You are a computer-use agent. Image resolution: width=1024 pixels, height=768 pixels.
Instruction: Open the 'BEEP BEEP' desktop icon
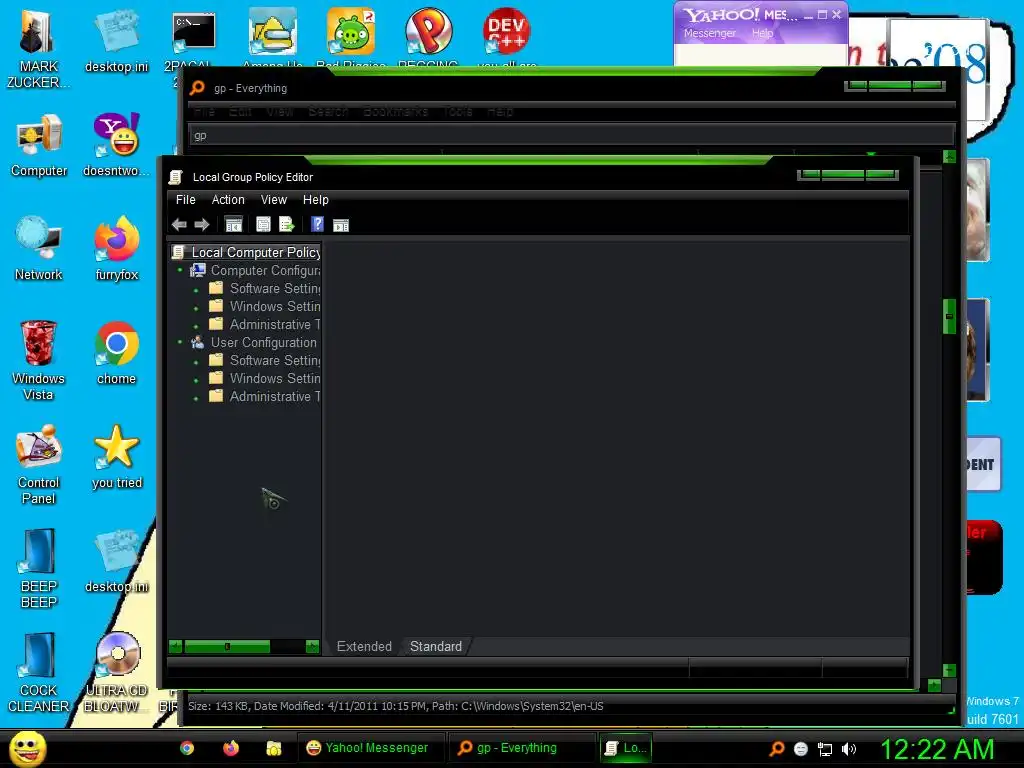click(x=39, y=569)
